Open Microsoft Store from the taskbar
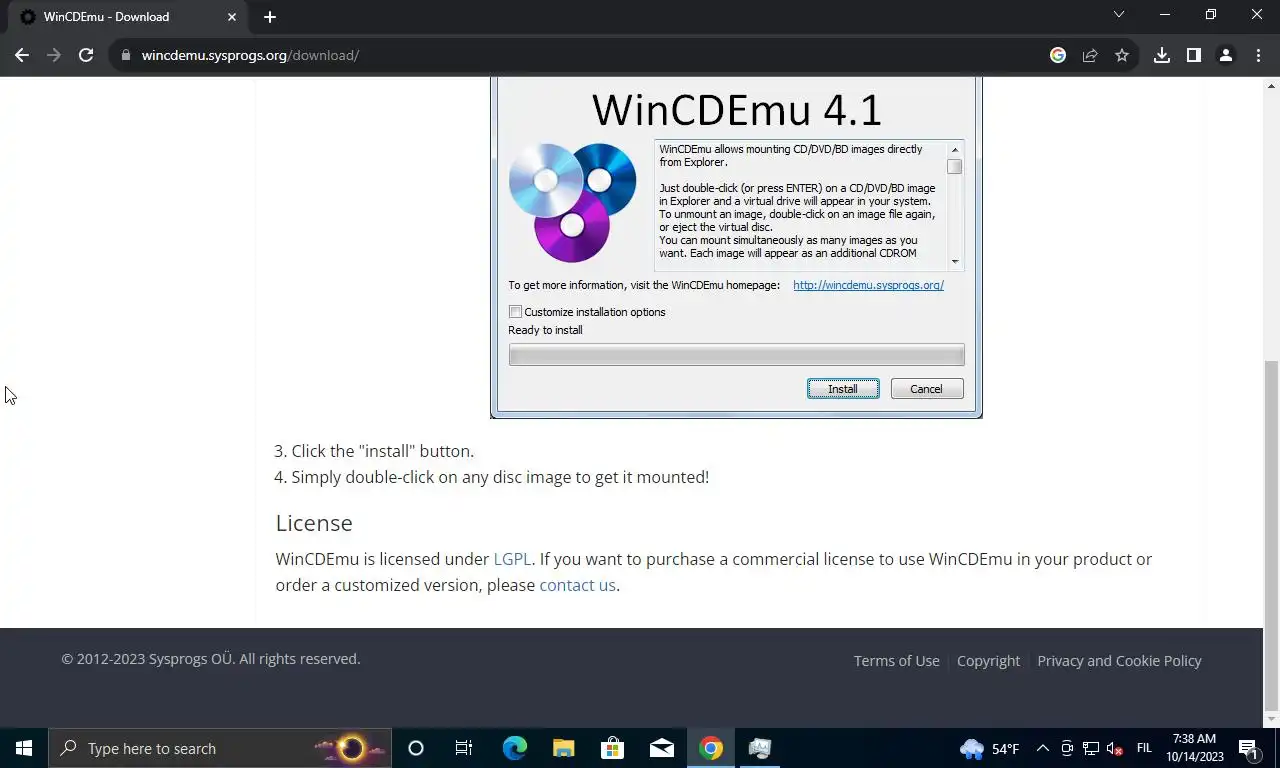 click(x=612, y=748)
